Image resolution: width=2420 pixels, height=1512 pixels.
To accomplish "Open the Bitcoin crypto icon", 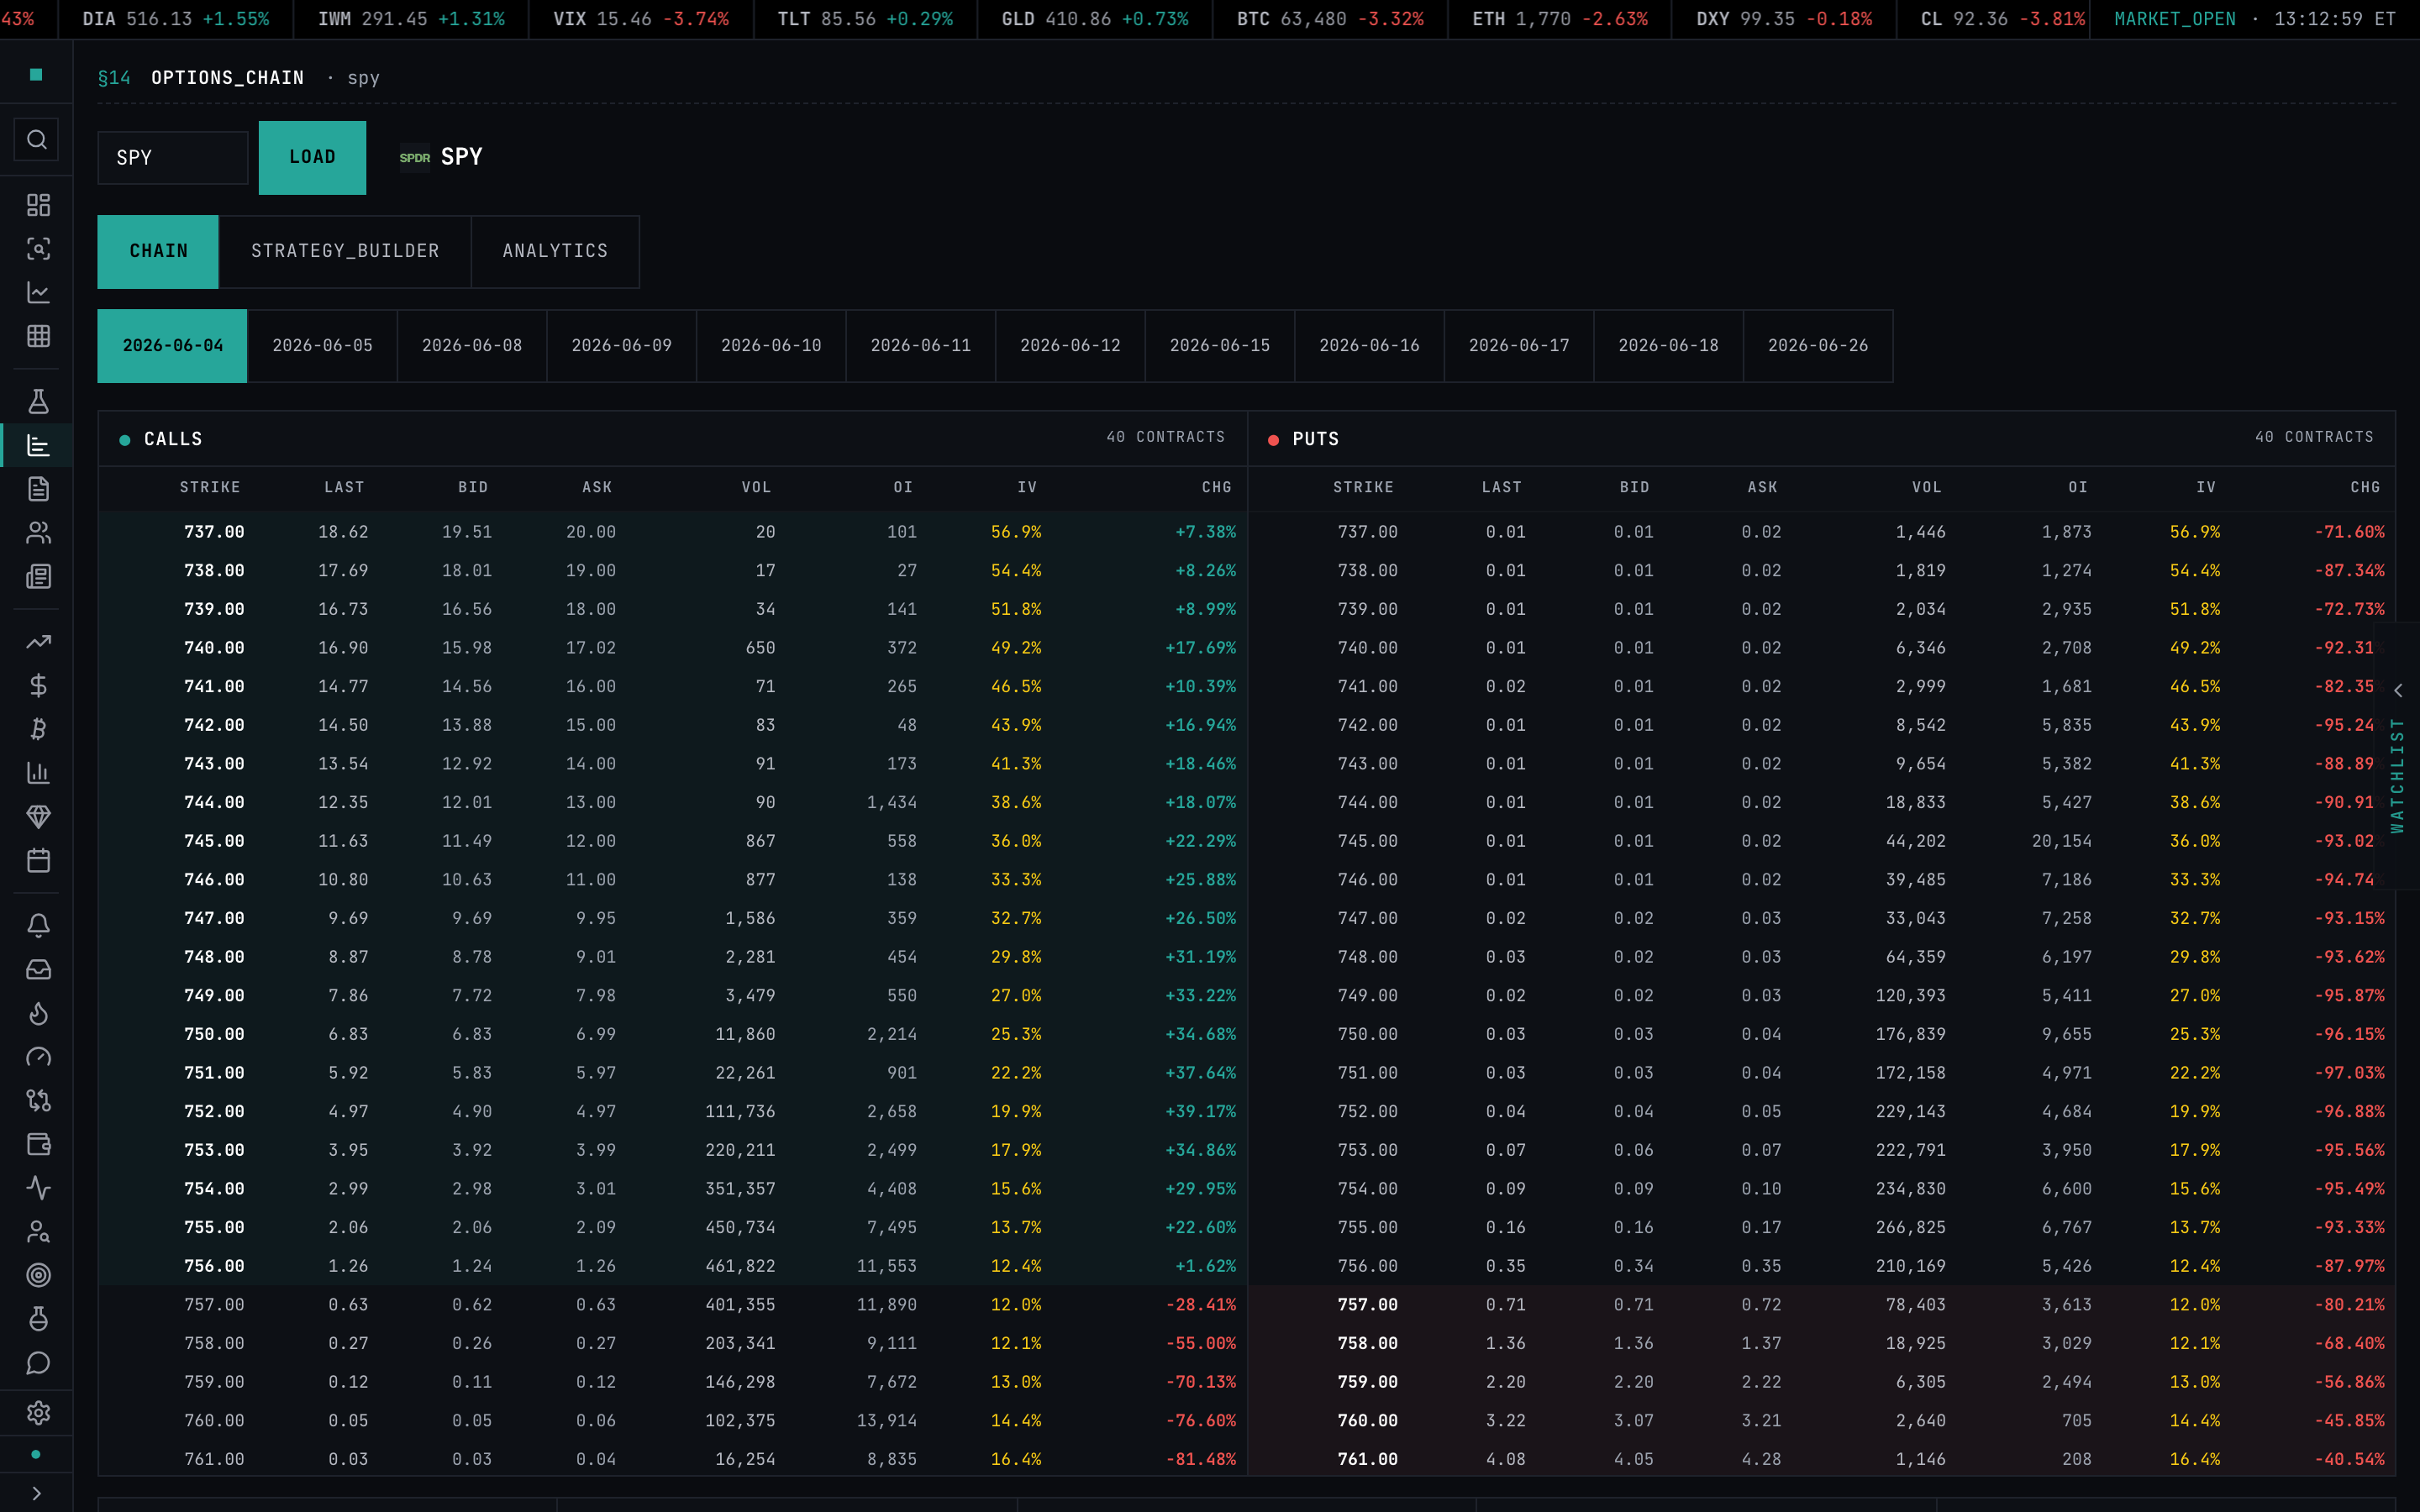I will [x=38, y=730].
